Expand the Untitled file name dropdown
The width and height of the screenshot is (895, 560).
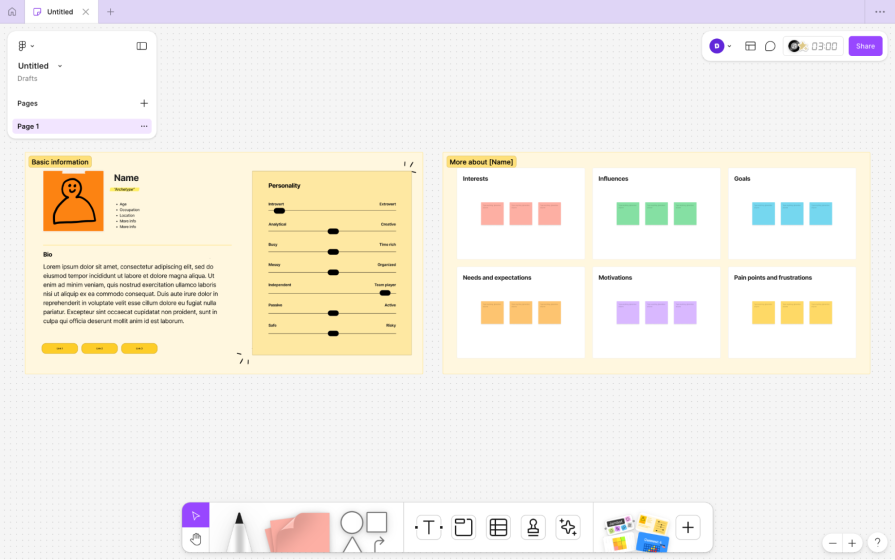click(60, 66)
